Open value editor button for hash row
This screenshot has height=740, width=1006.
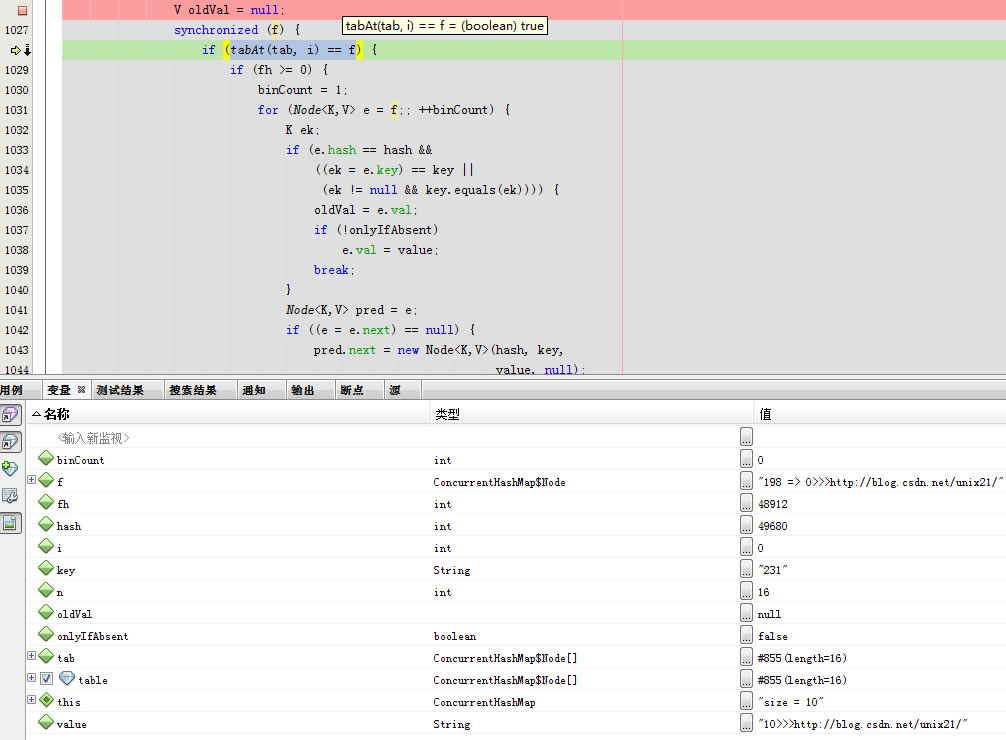(746, 525)
